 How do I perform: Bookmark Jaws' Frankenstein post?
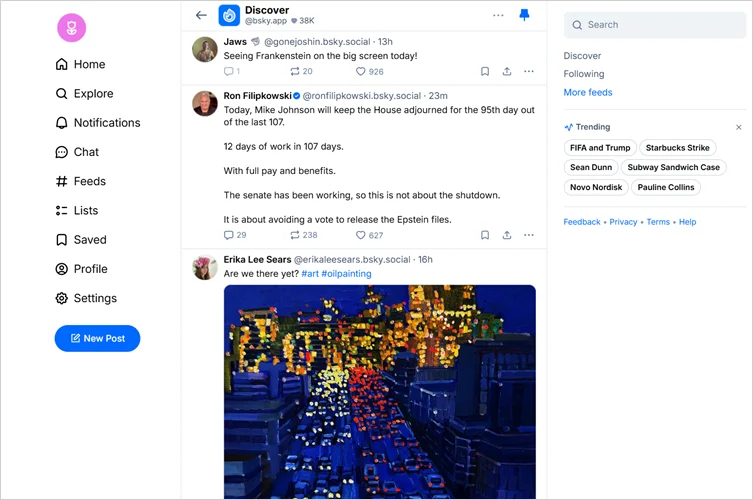tap(485, 72)
